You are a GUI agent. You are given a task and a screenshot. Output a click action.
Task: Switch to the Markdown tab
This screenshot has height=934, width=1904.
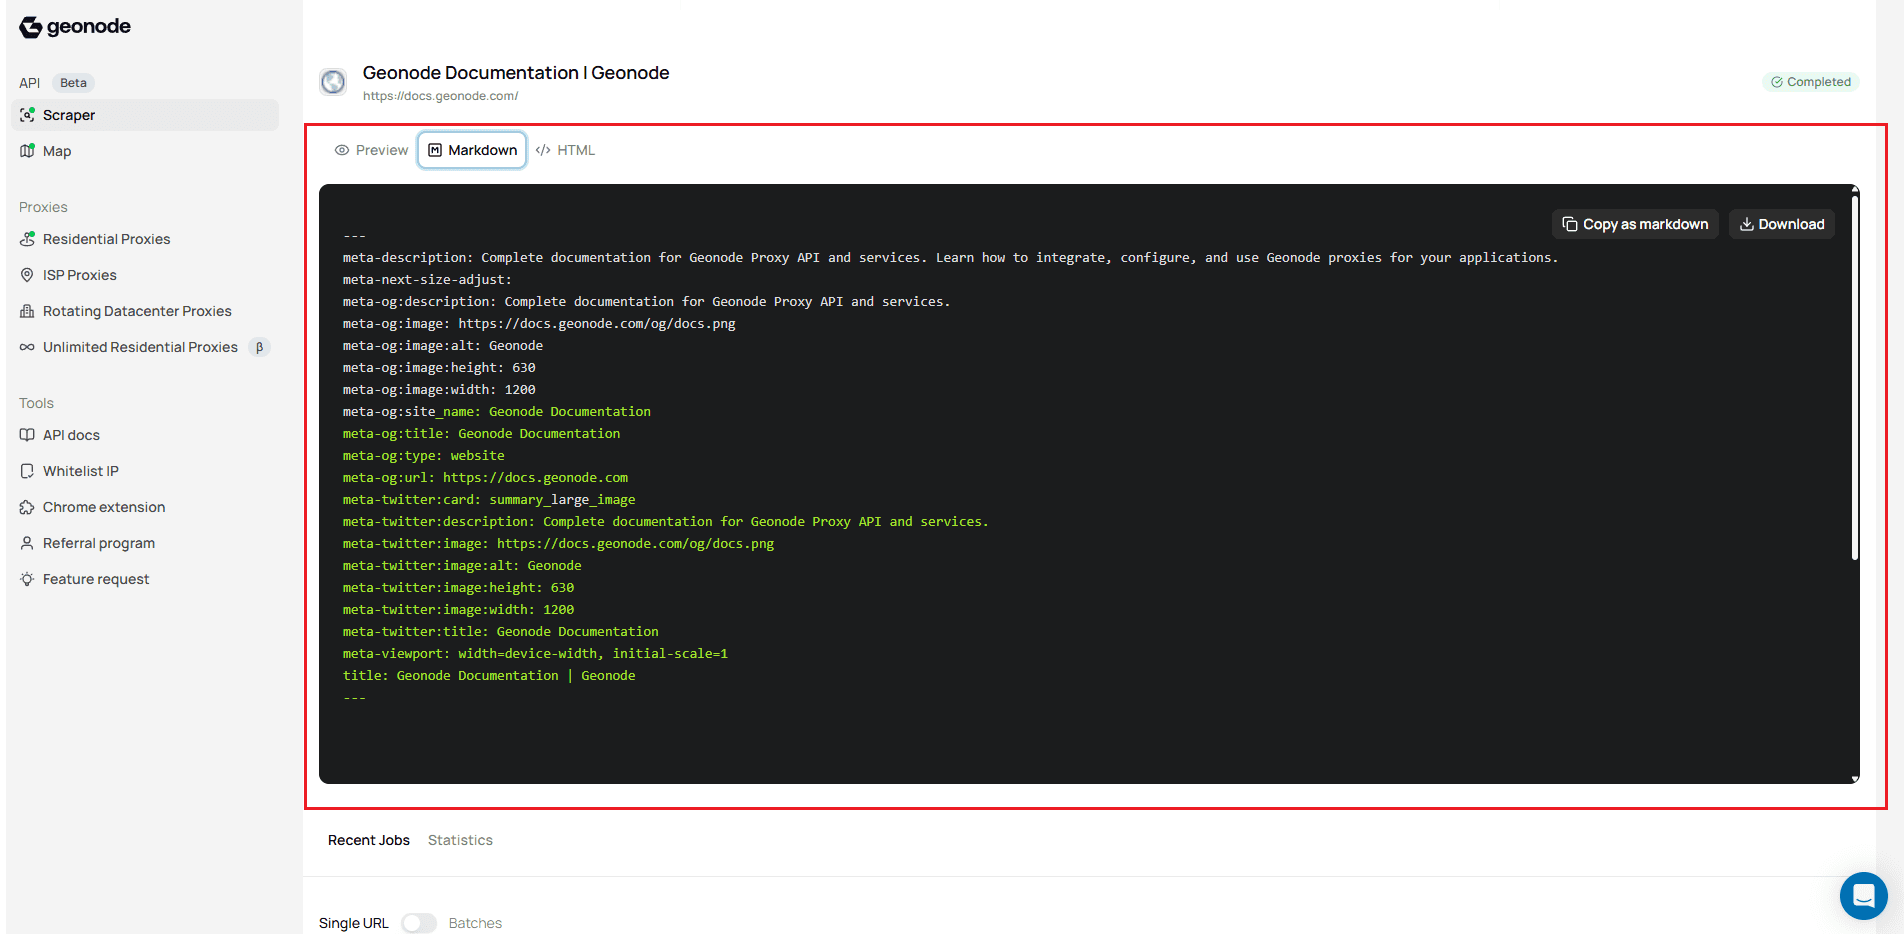472,150
